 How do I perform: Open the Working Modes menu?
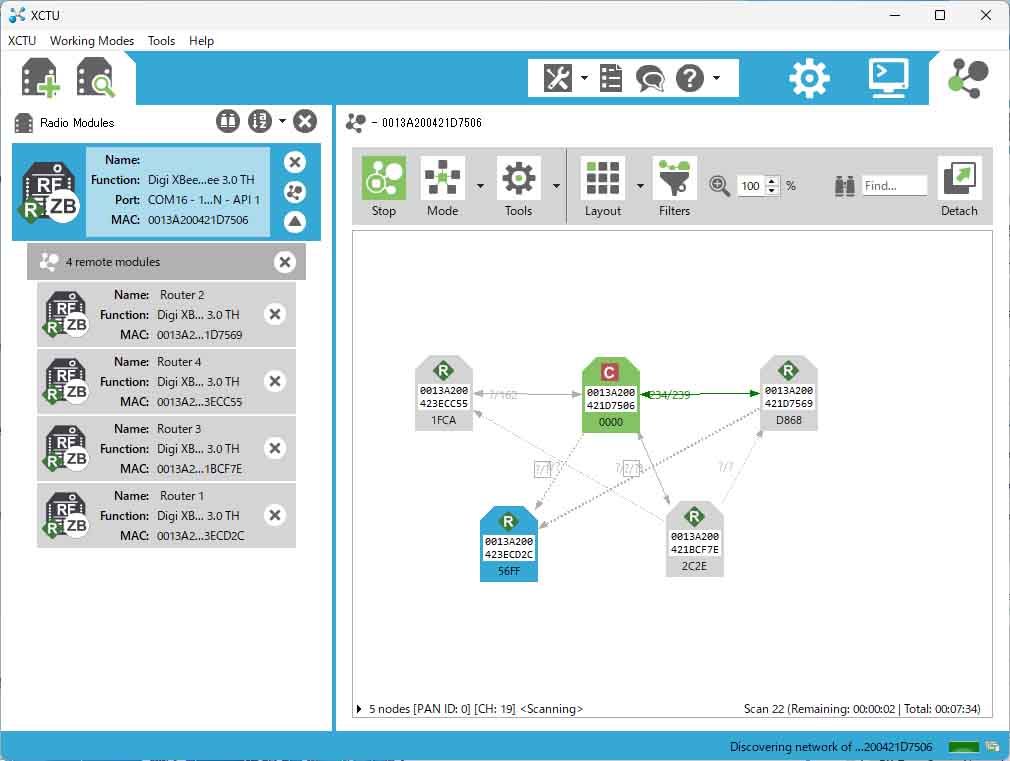pyautogui.click(x=92, y=41)
